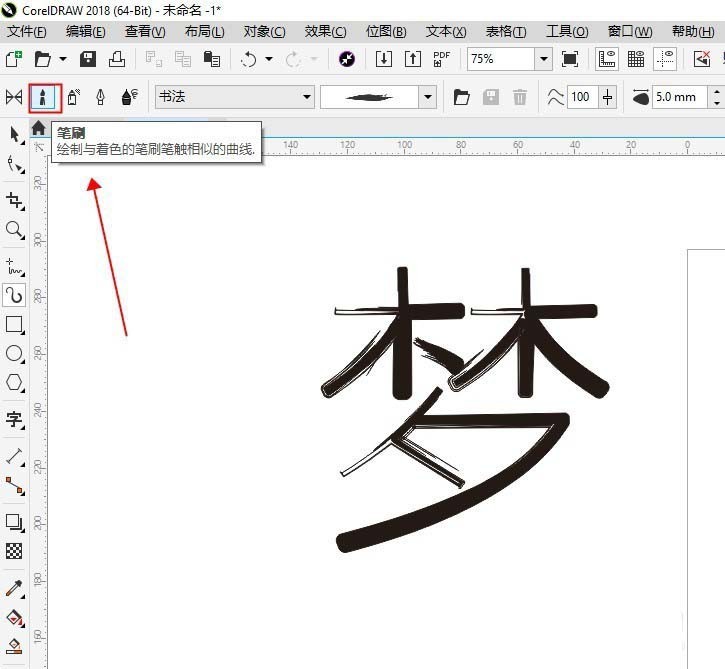
Task: Click the Import button in toolbar
Action: click(383, 59)
